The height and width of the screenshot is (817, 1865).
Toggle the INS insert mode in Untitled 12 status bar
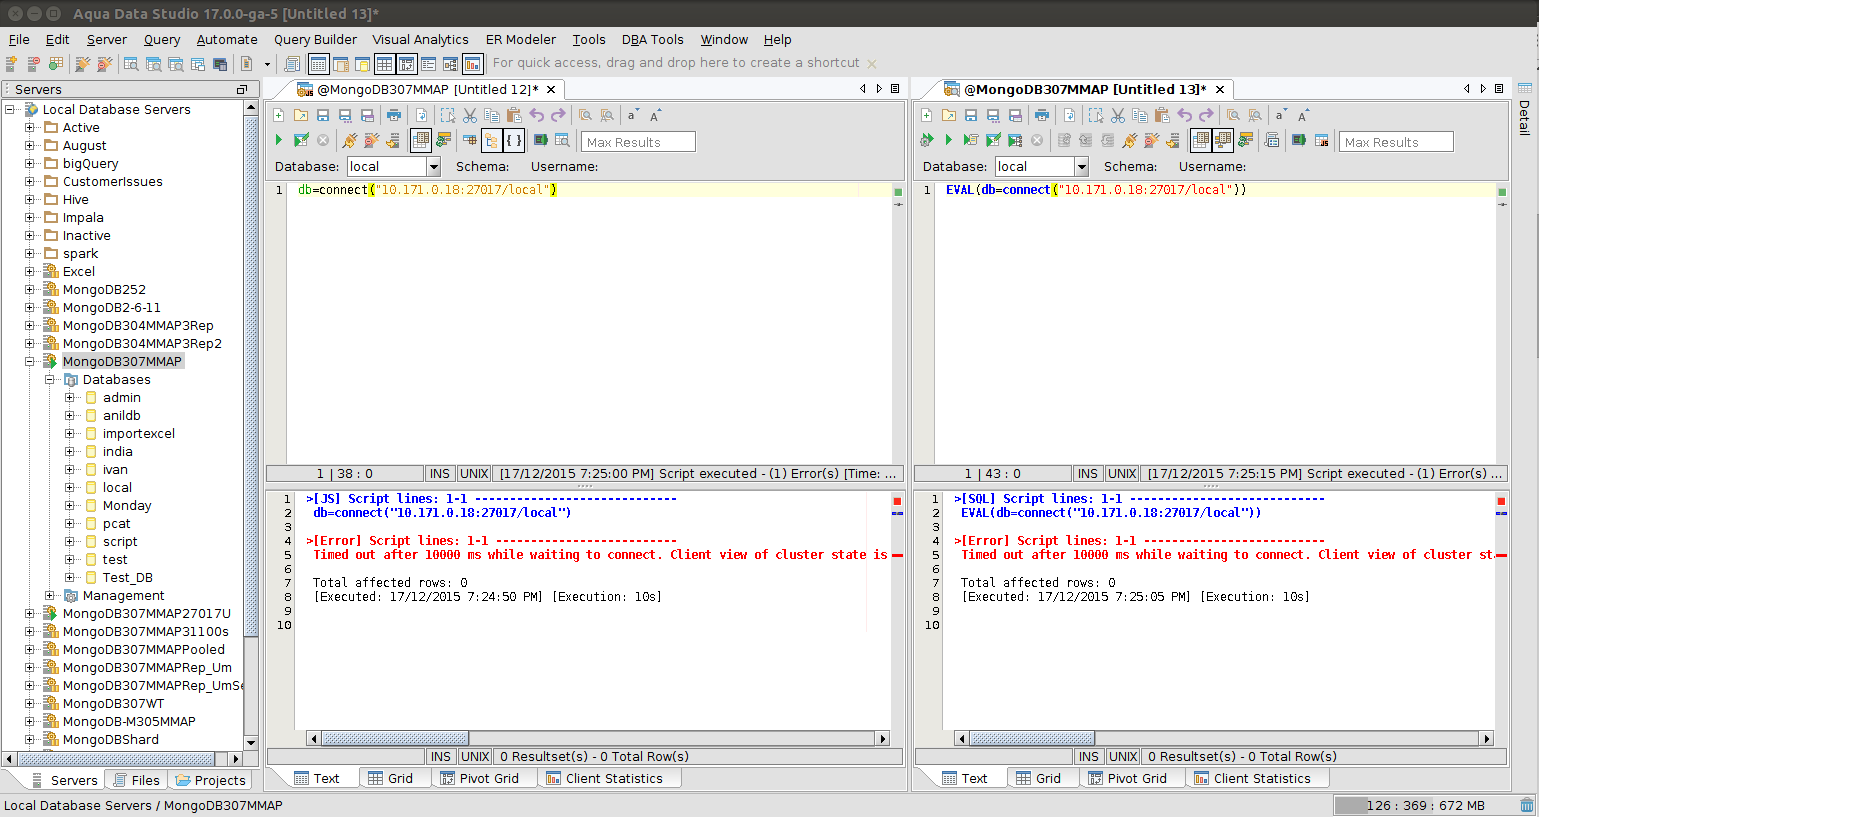click(440, 474)
